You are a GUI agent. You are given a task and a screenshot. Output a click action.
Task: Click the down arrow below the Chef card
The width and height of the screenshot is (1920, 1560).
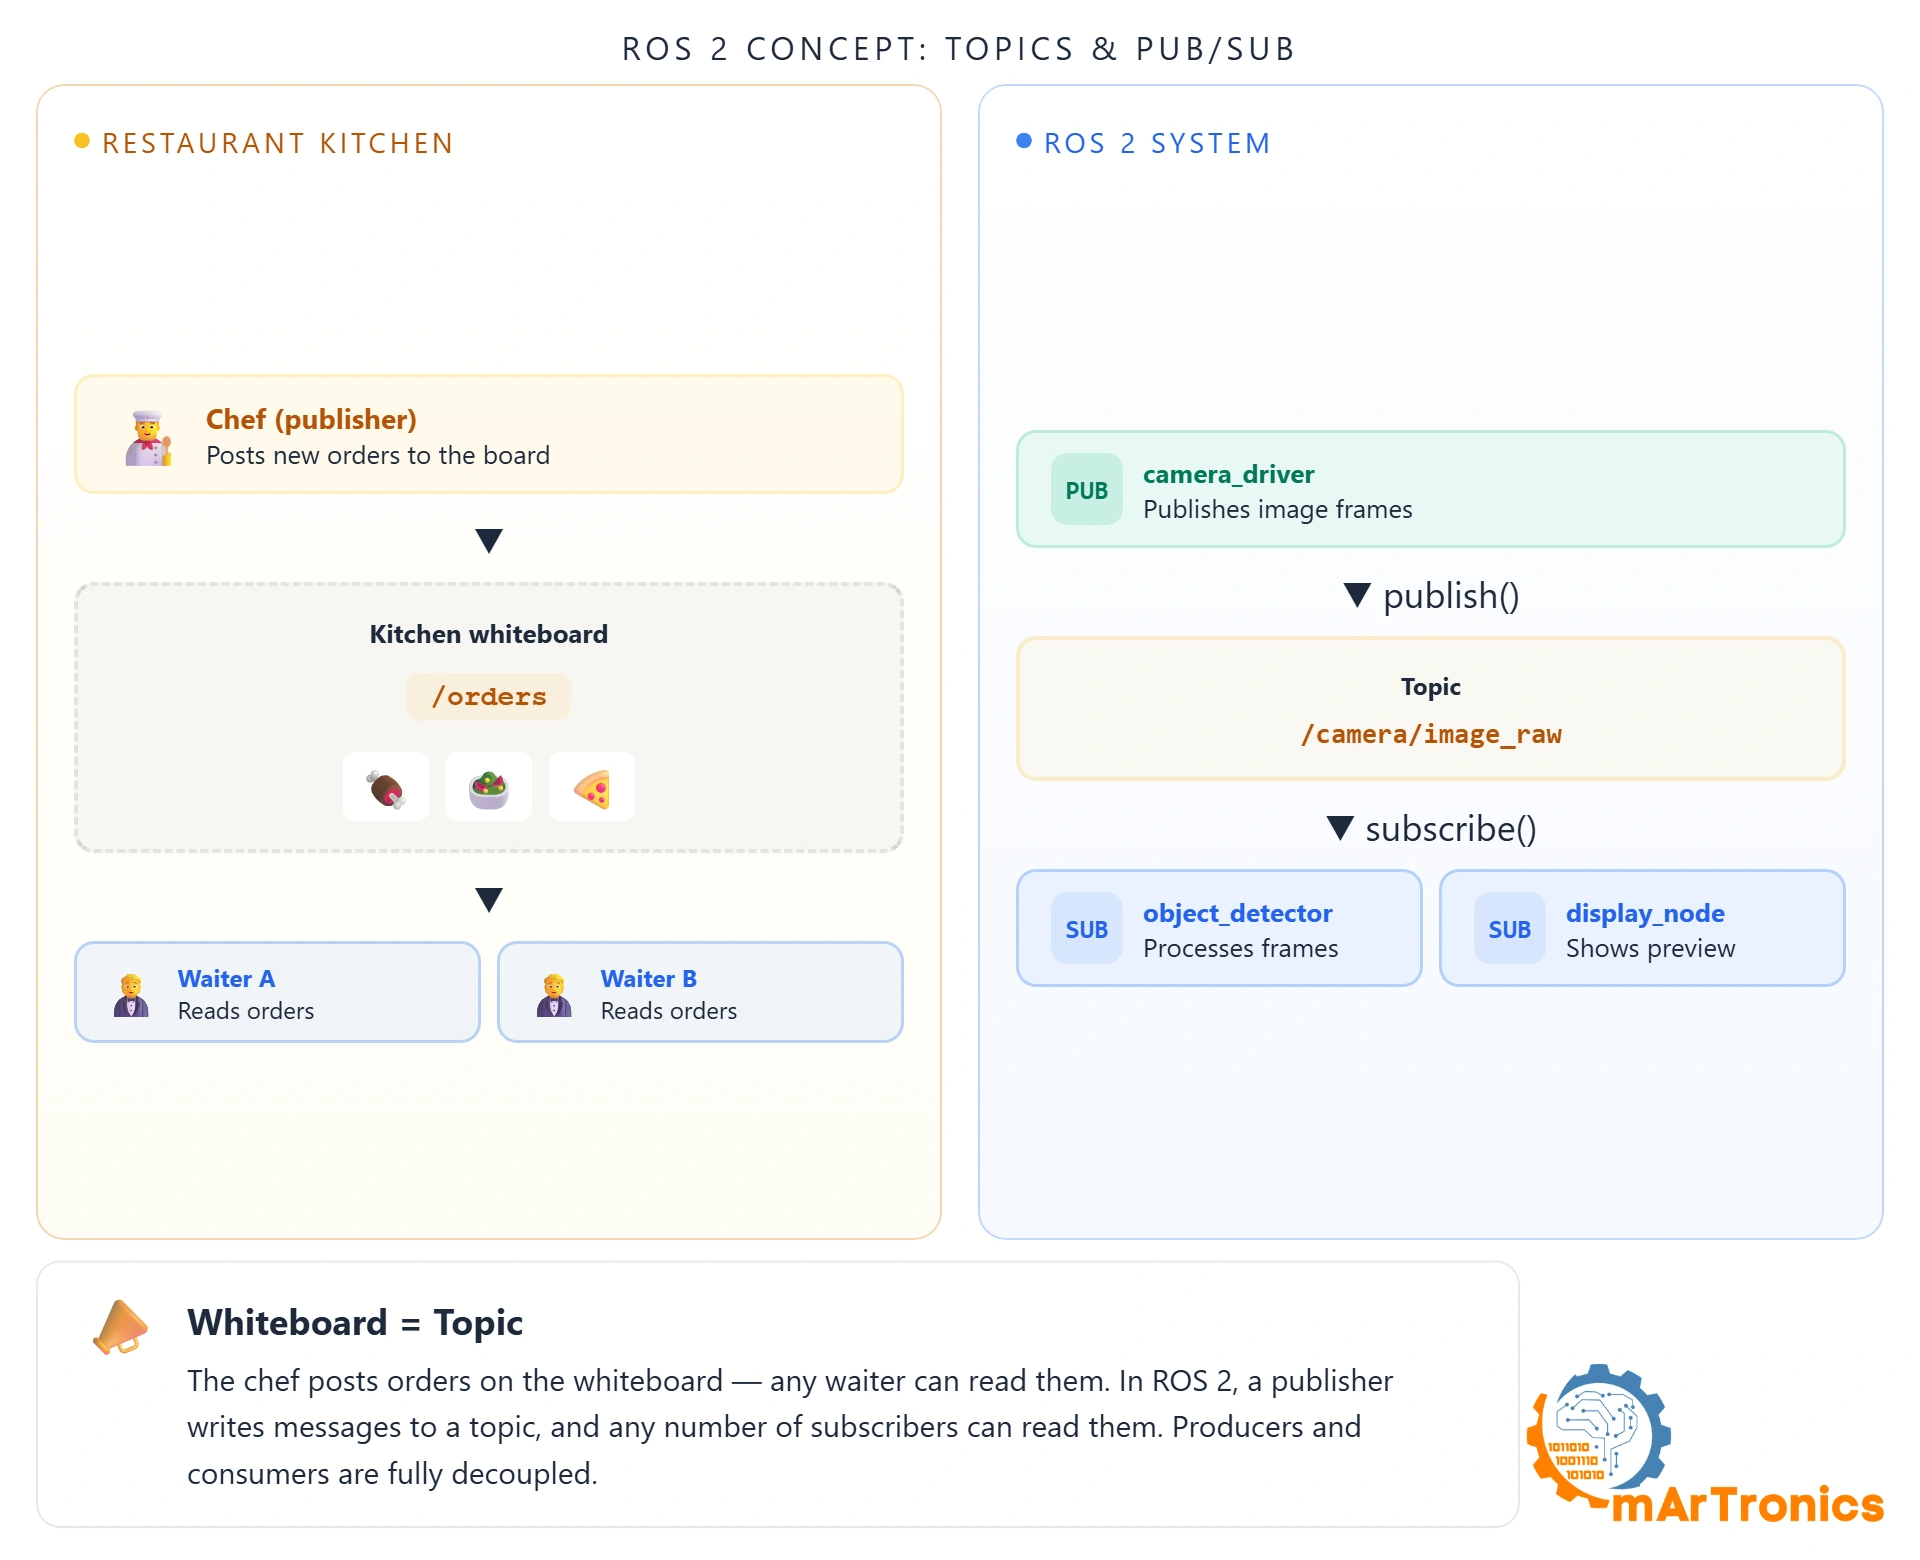[x=489, y=541]
